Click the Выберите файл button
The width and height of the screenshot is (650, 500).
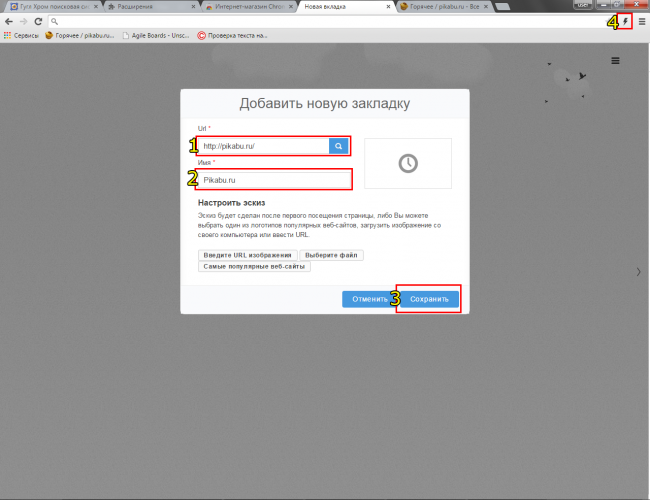tap(331, 255)
